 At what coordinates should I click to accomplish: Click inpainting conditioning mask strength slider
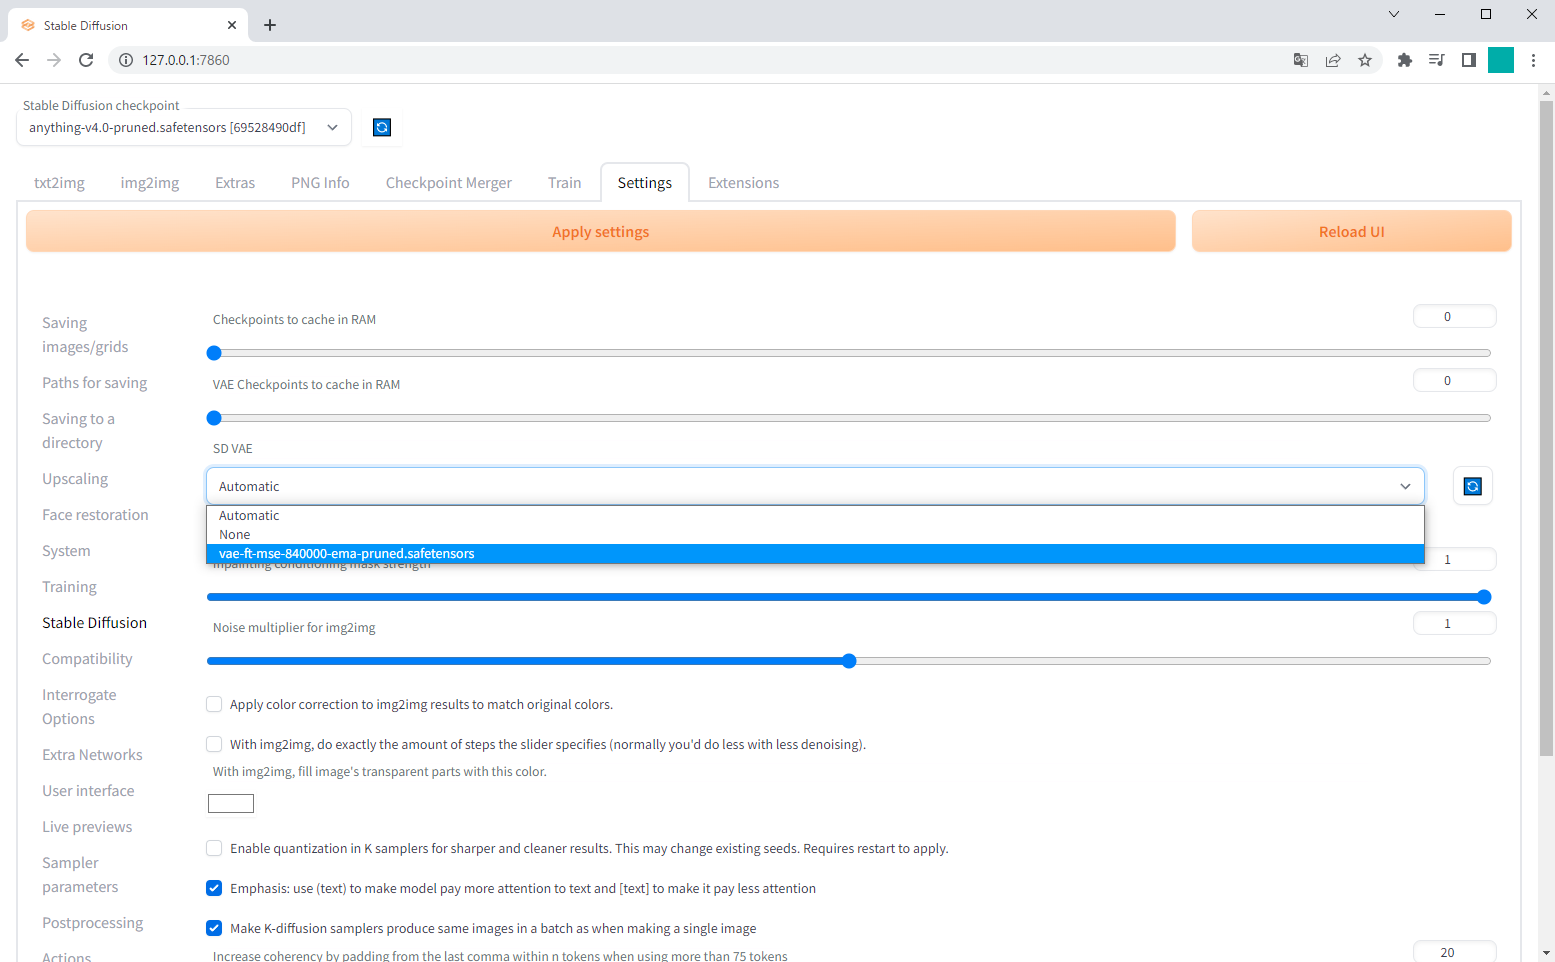(848, 597)
